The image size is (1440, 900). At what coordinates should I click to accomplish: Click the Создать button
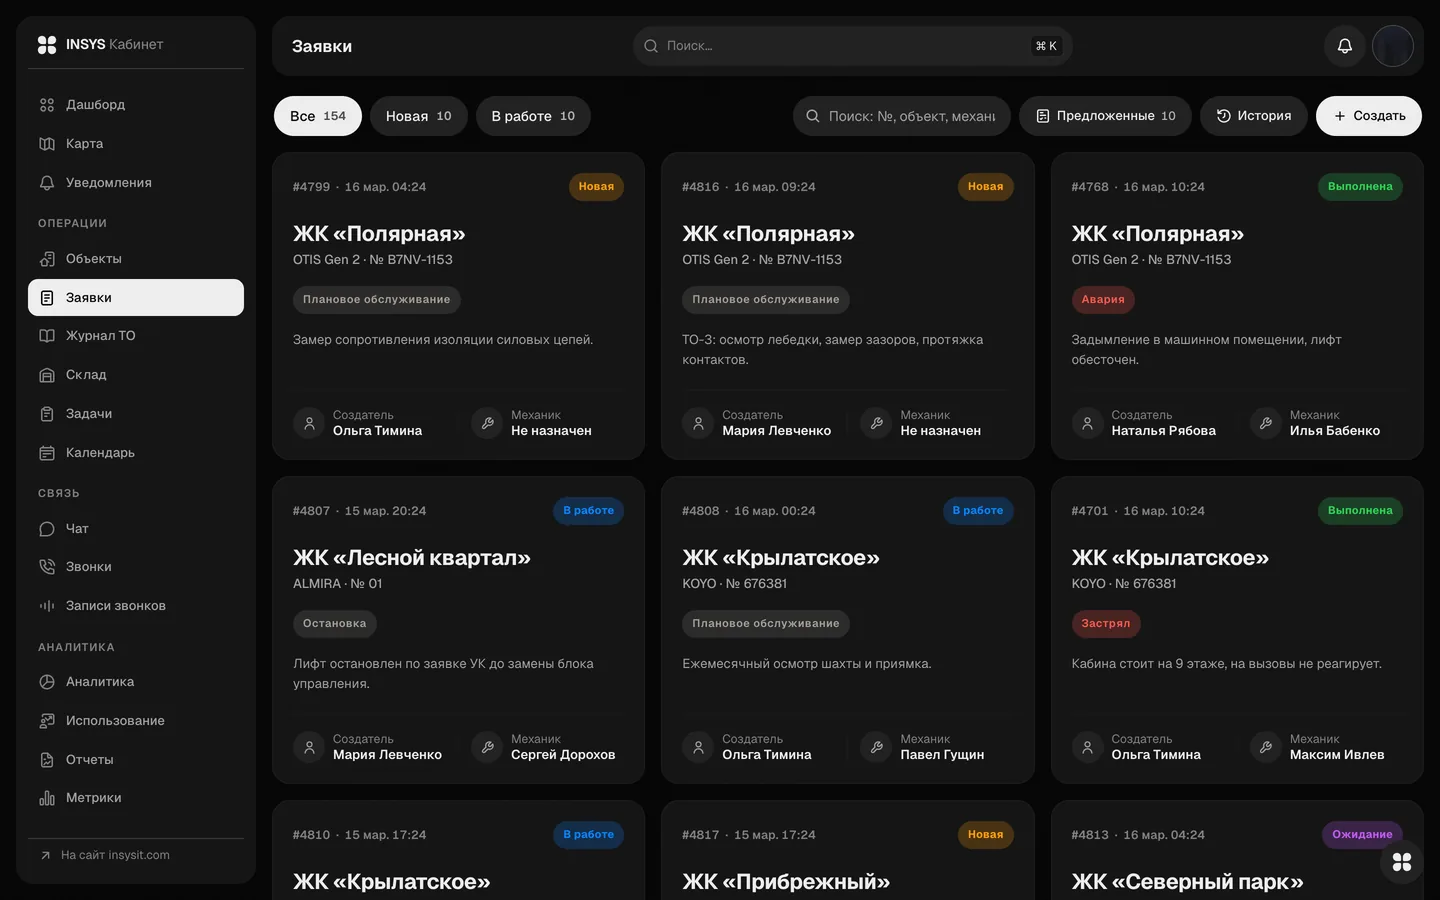coord(1369,116)
